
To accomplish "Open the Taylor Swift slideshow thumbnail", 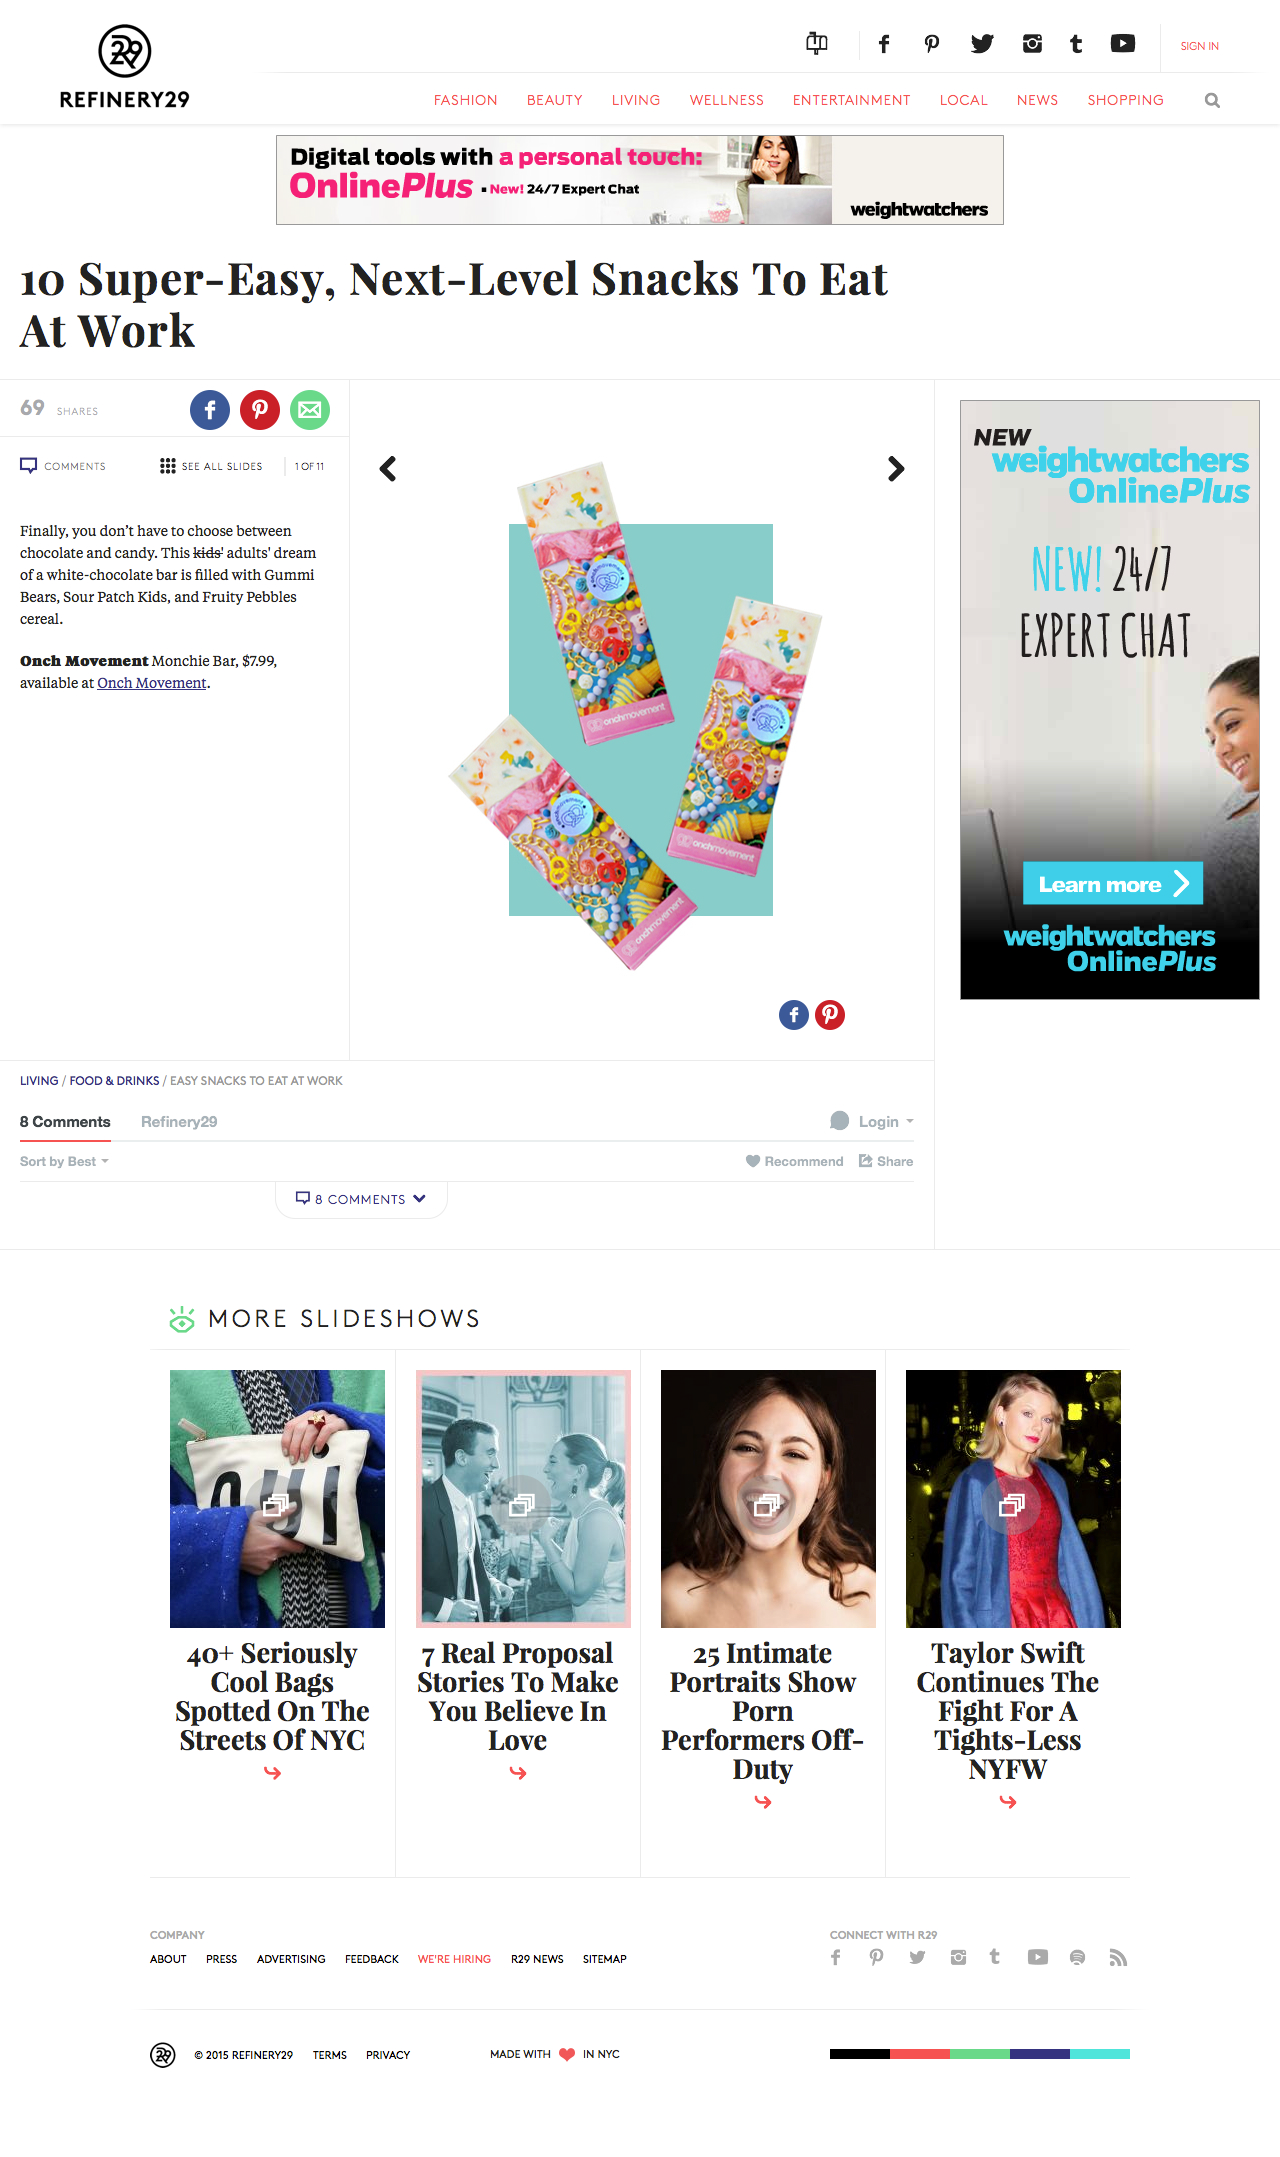I will 1013,1498.
